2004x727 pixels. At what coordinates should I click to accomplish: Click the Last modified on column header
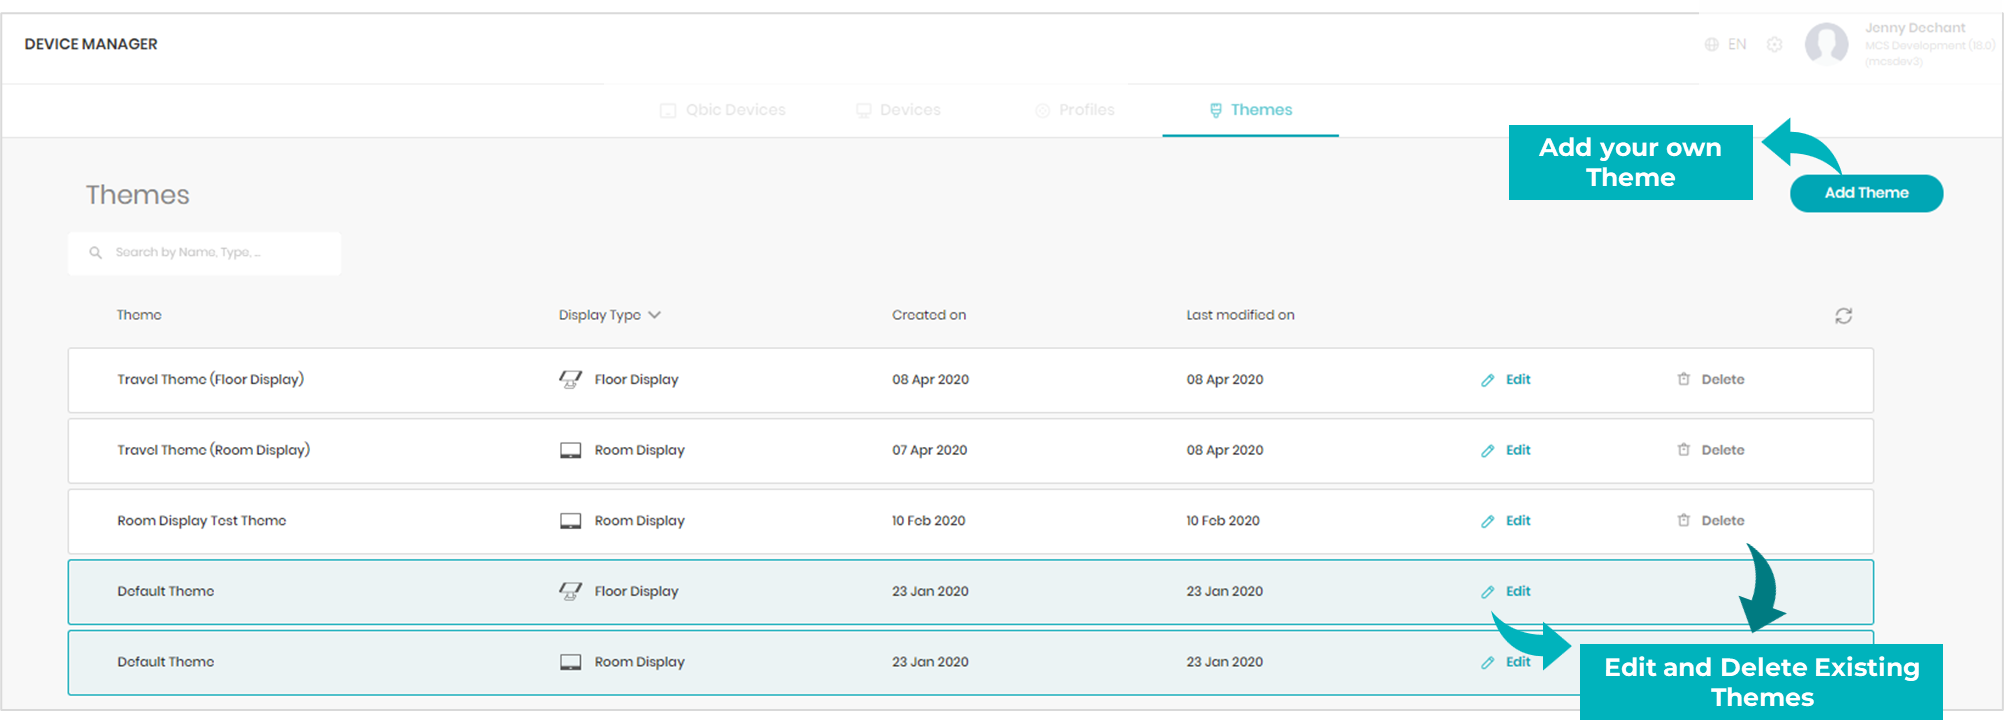(1240, 315)
